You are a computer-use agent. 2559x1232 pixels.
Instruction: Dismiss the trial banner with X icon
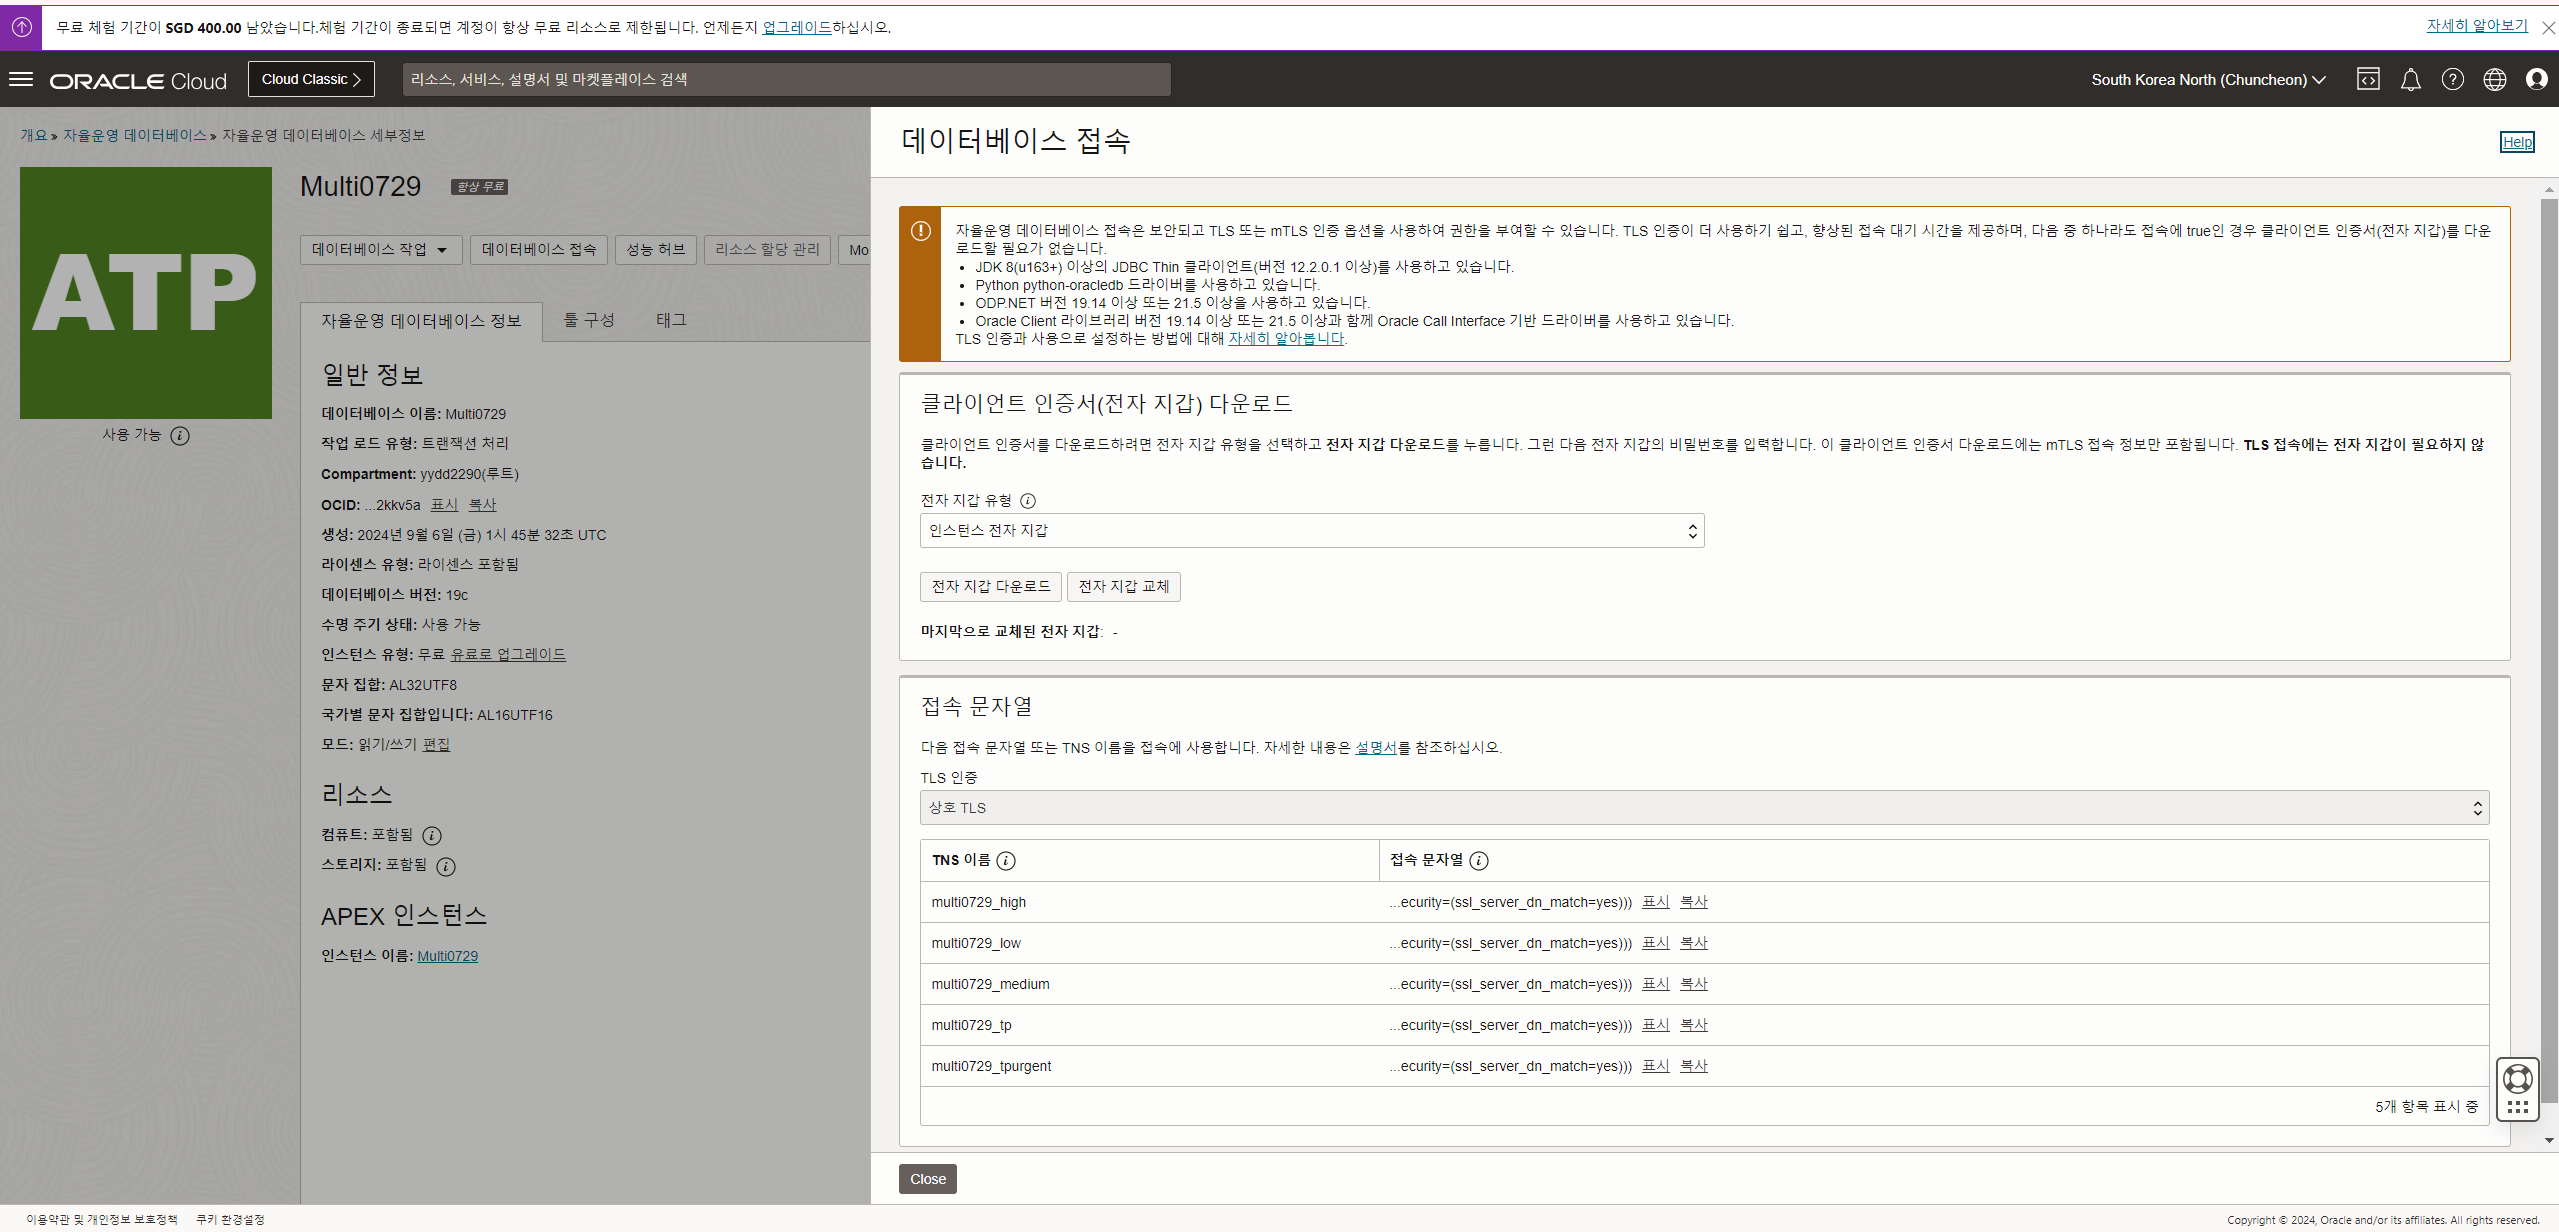2548,28
